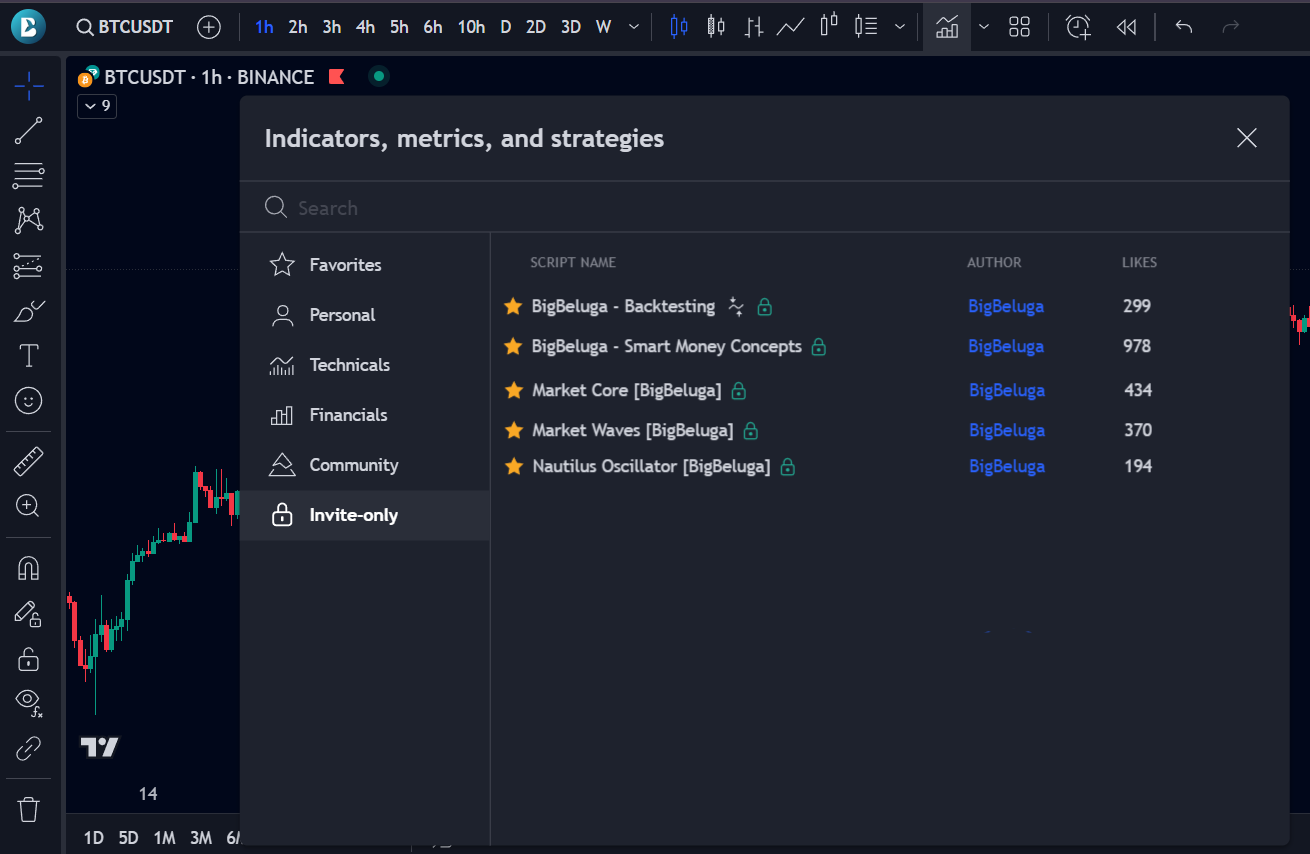The image size is (1310, 854).
Task: Open BigBeluga author link on Smart Money Concepts row
Action: (1006, 346)
